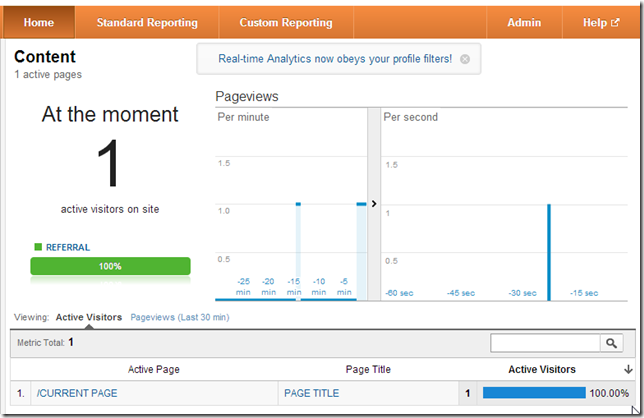The height and width of the screenshot is (418, 644).
Task: Open the Standard Reporting tab
Action: [x=147, y=22]
